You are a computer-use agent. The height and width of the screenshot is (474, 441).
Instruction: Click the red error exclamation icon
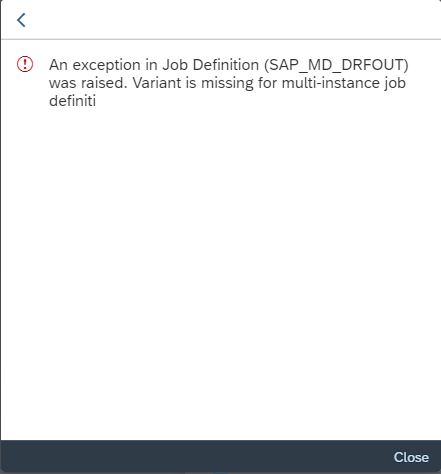click(25, 64)
